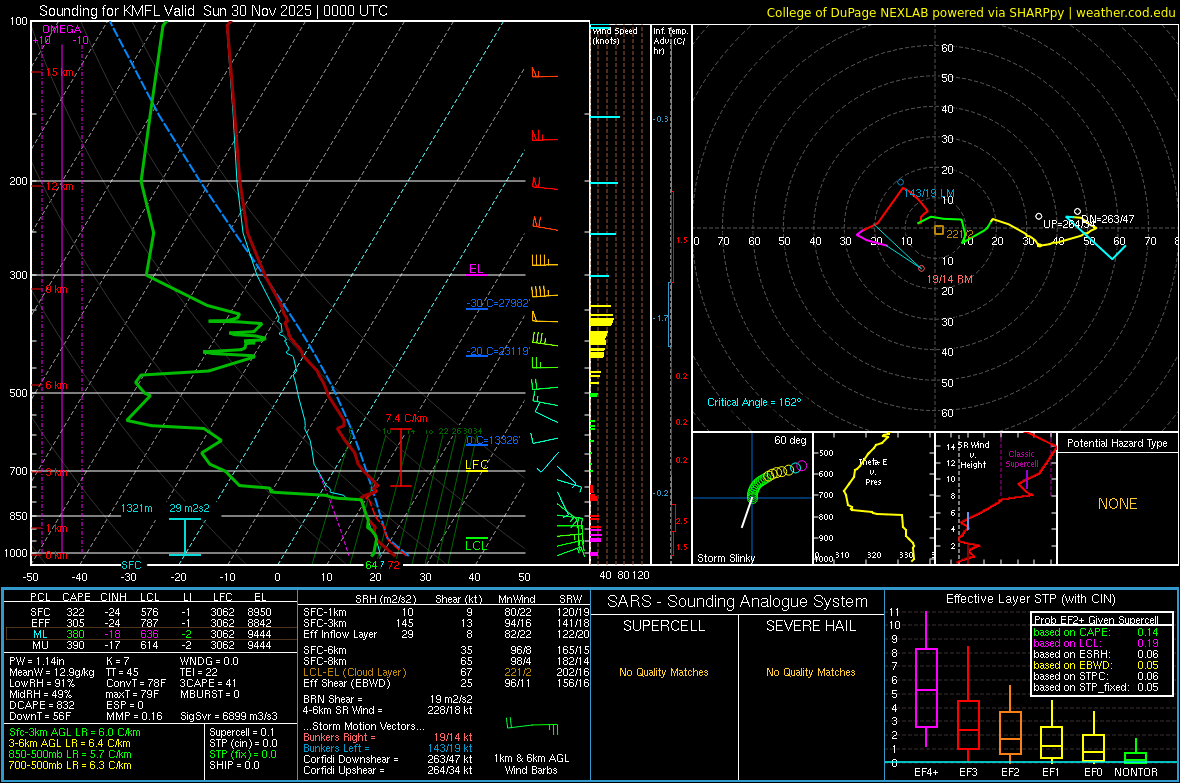Click the Bunkers left-mover circle on the hodograph
1180x783 pixels.
click(x=900, y=182)
